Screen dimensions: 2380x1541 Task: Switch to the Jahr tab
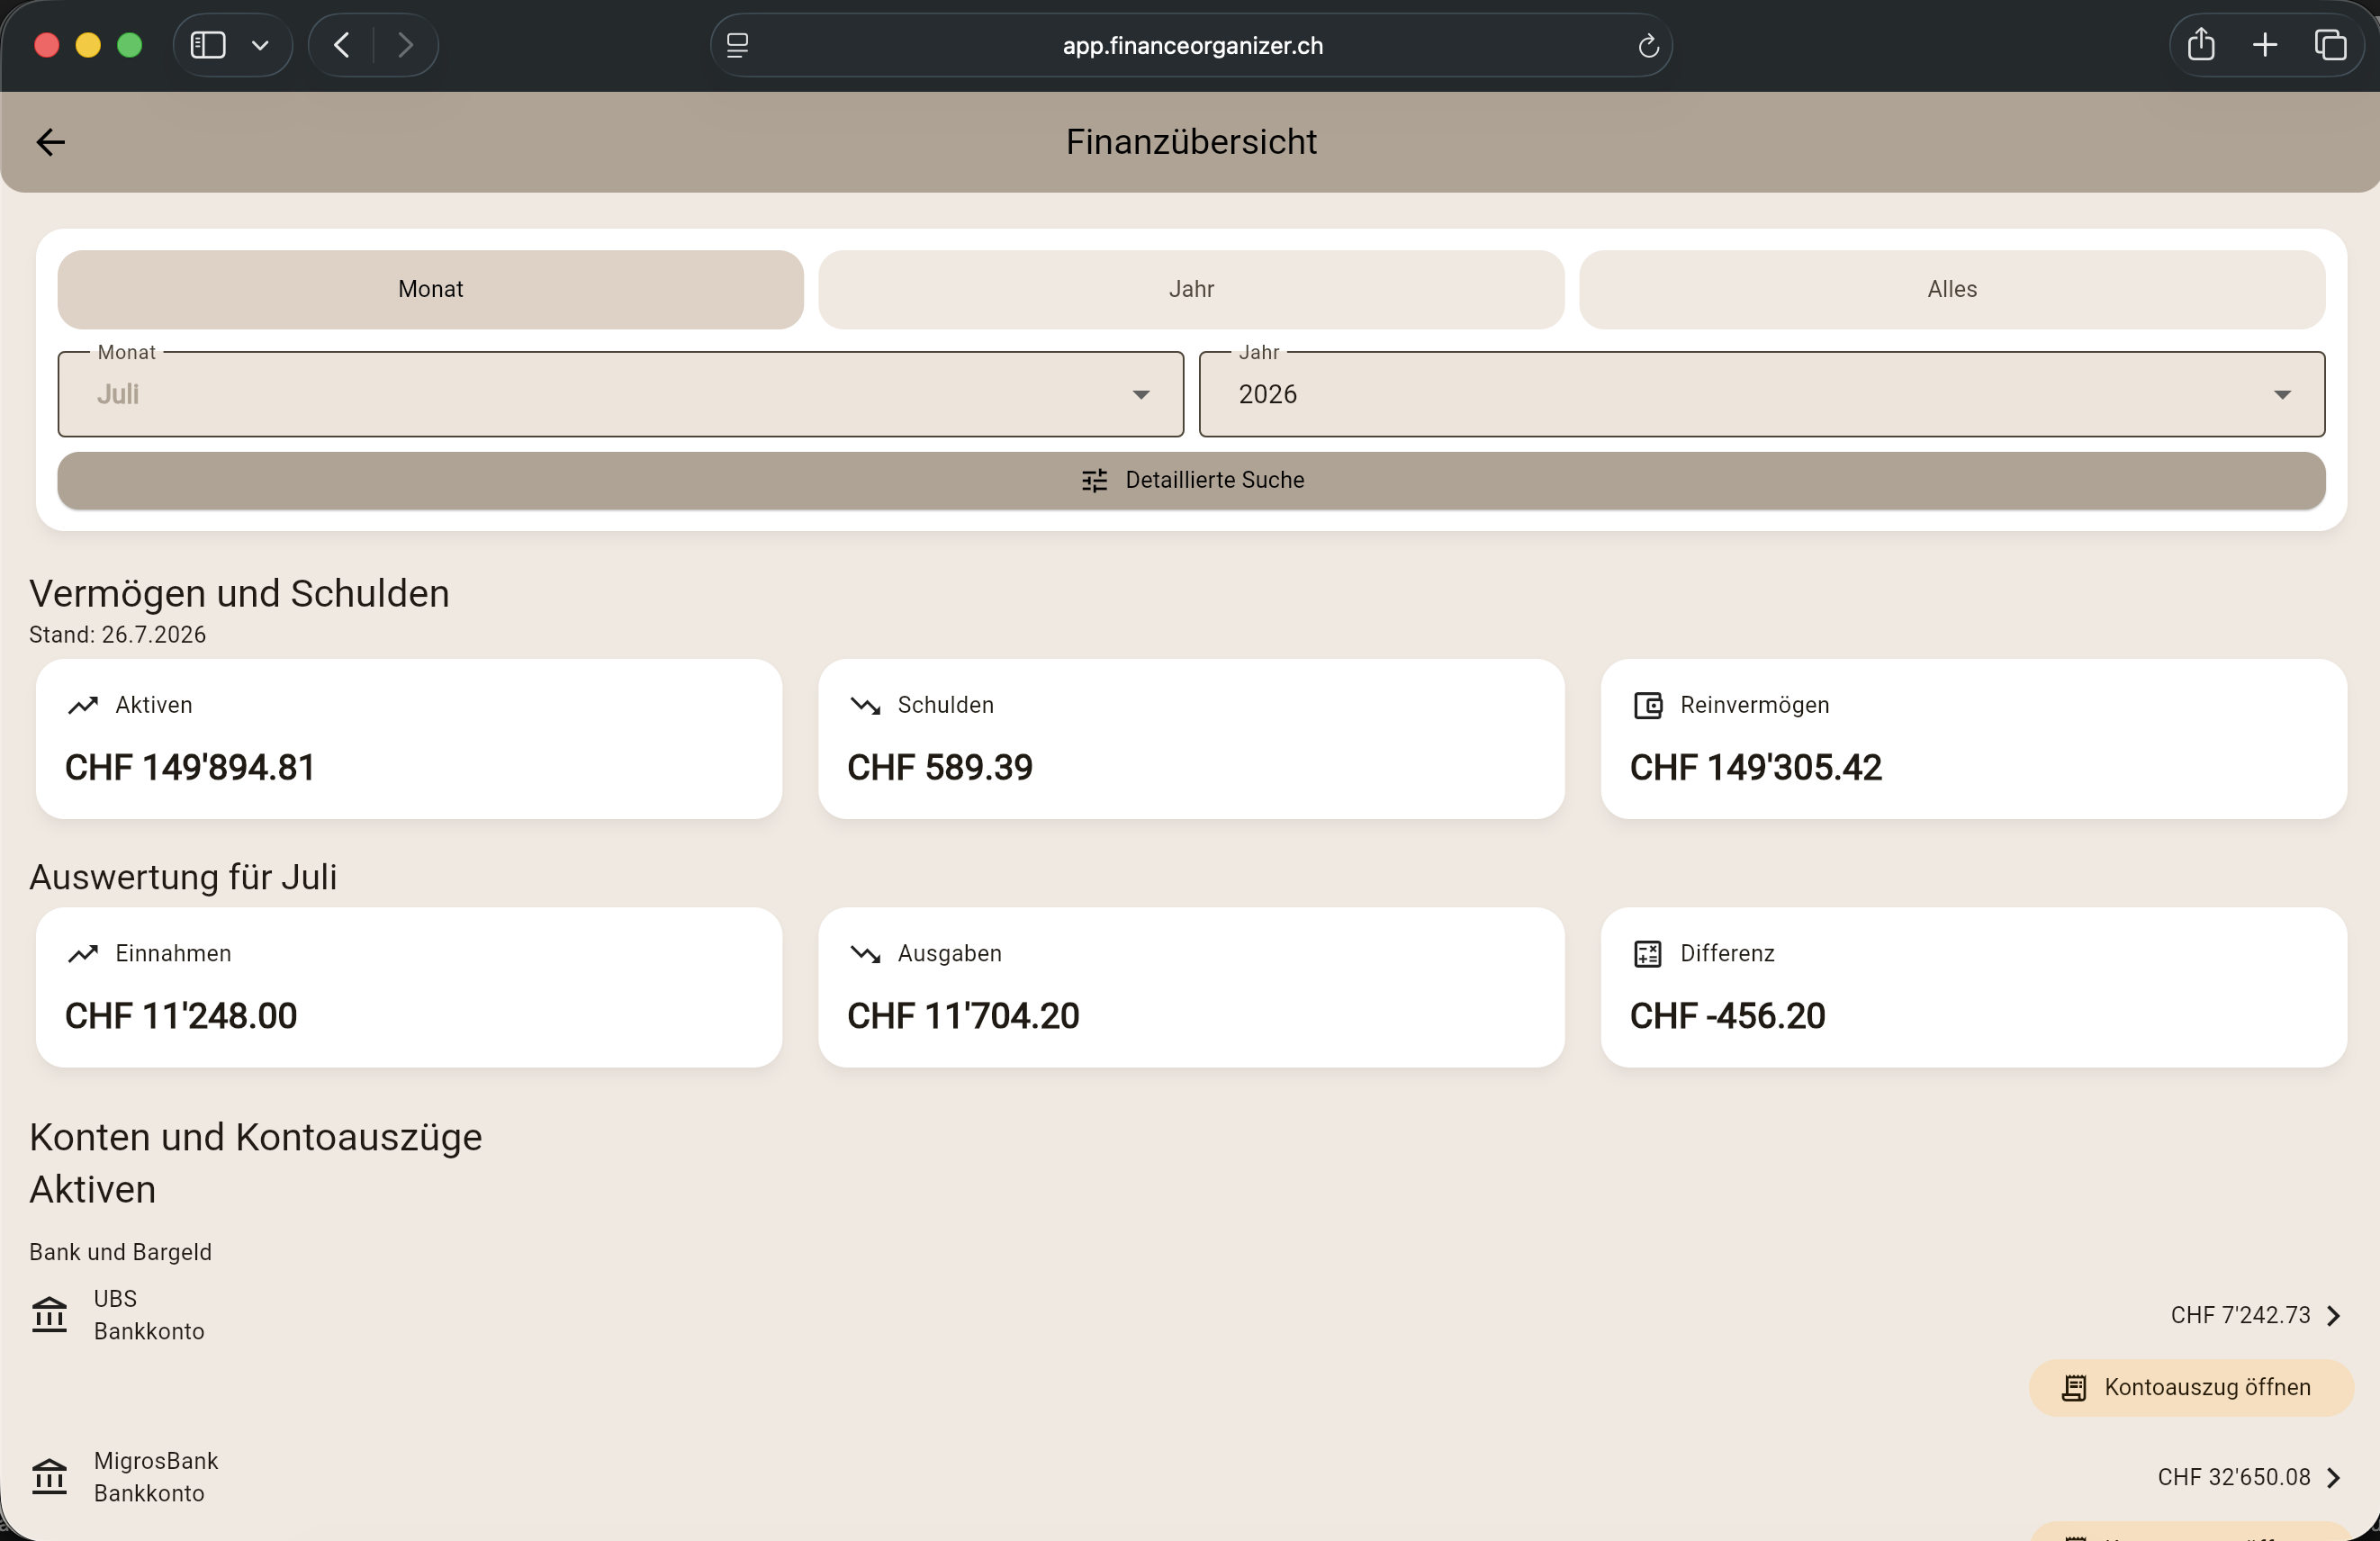[1191, 289]
